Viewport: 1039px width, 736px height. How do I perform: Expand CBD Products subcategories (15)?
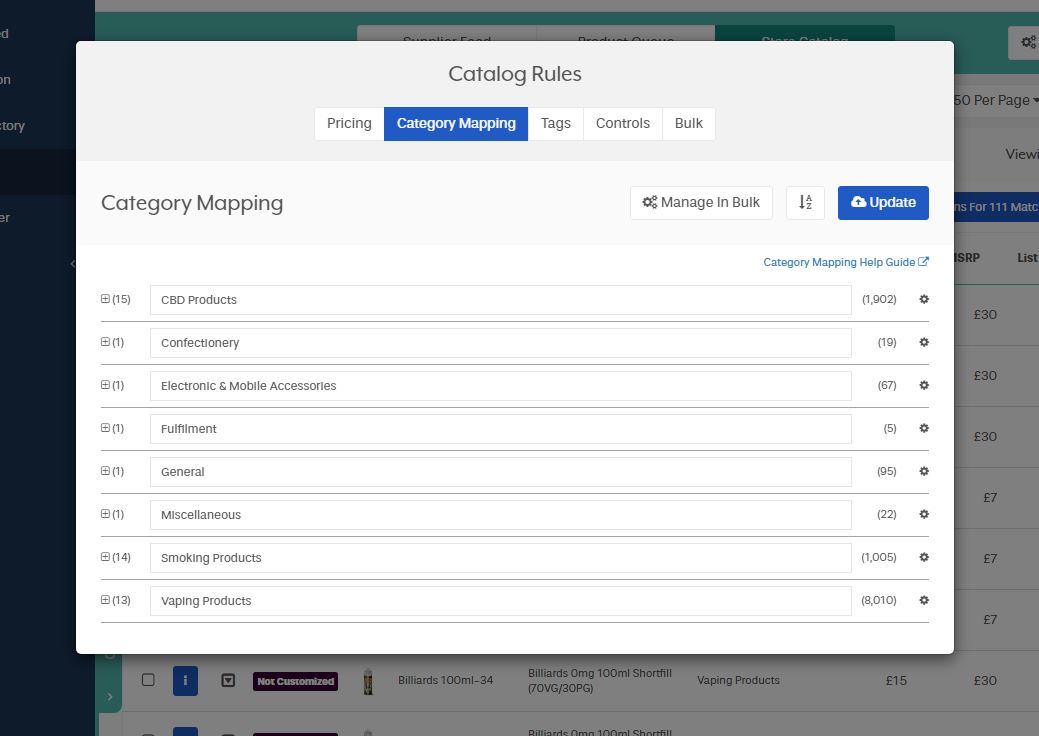[105, 299]
